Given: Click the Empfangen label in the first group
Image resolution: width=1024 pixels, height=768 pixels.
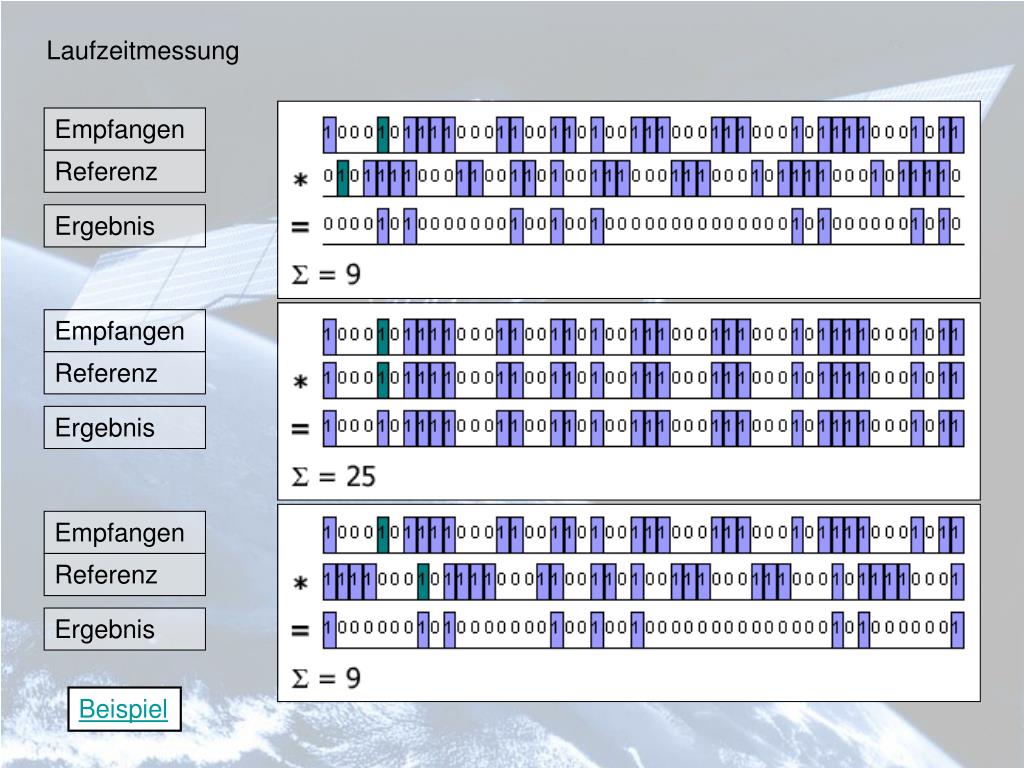Looking at the screenshot, I should pyautogui.click(x=125, y=129).
